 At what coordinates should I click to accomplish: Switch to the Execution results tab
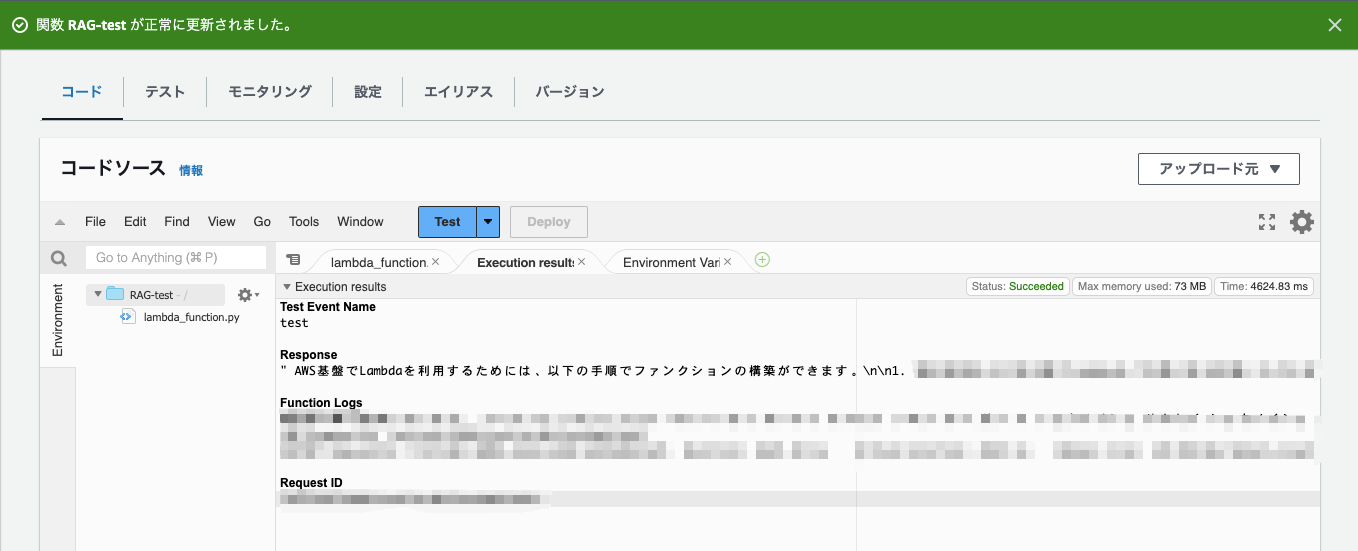[x=524, y=262]
